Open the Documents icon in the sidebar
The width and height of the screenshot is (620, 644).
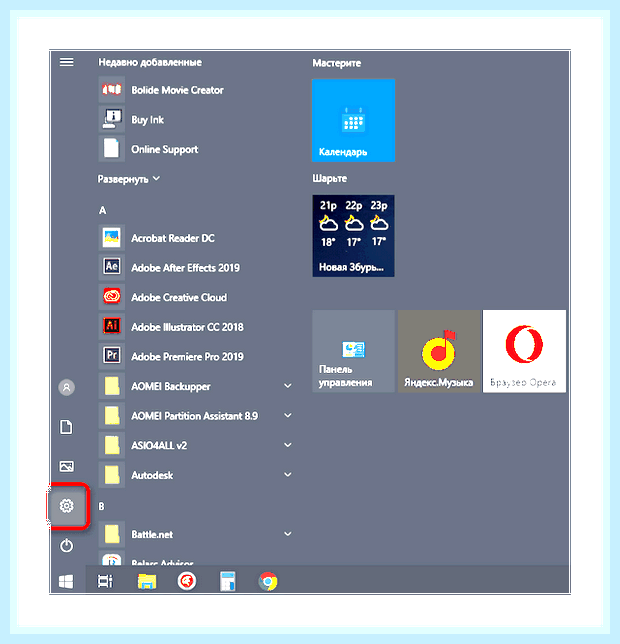[x=67, y=427]
